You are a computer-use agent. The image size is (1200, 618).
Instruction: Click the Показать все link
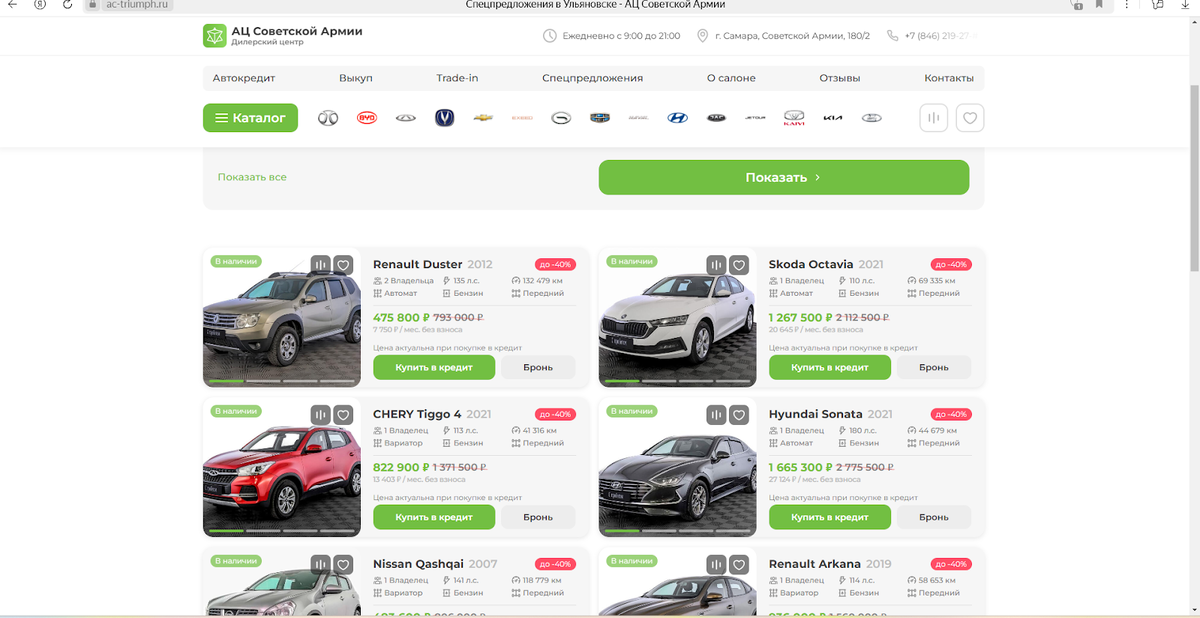252,177
